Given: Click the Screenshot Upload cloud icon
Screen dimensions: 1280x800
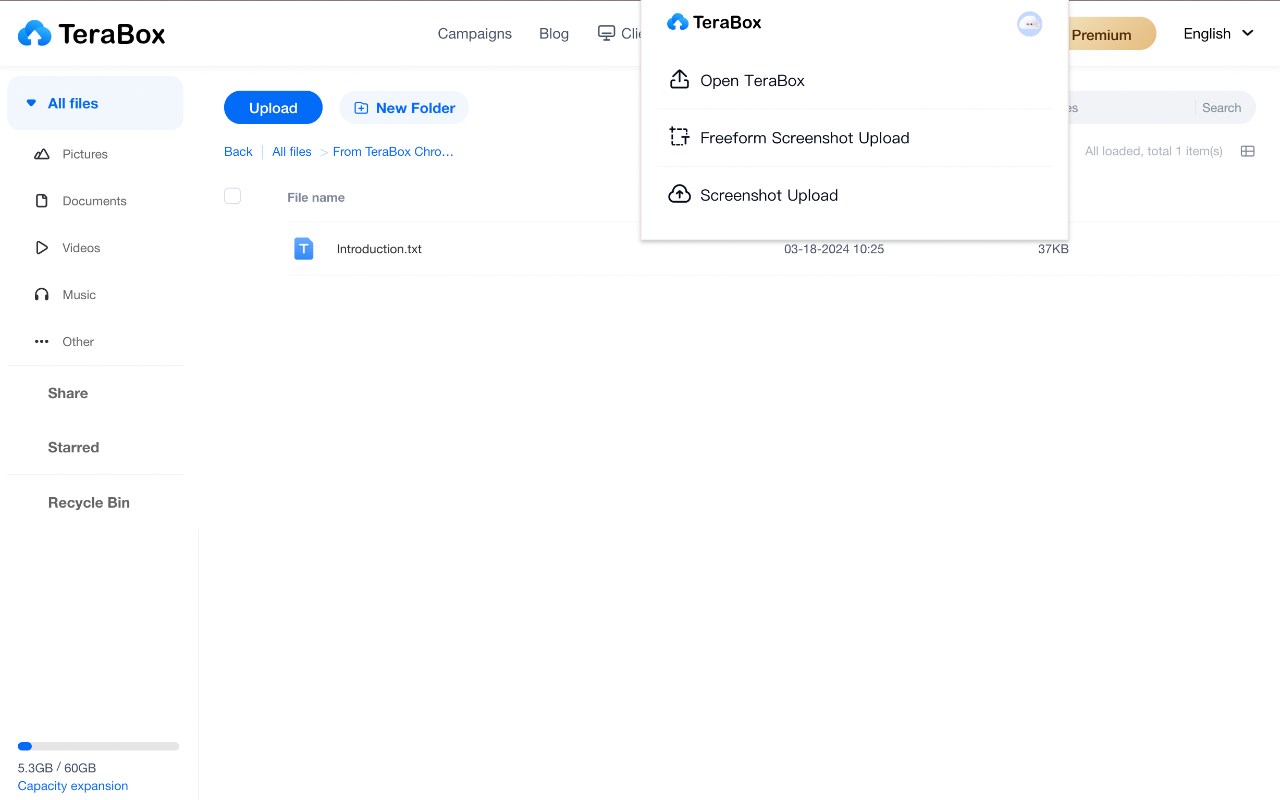Looking at the screenshot, I should click(679, 194).
